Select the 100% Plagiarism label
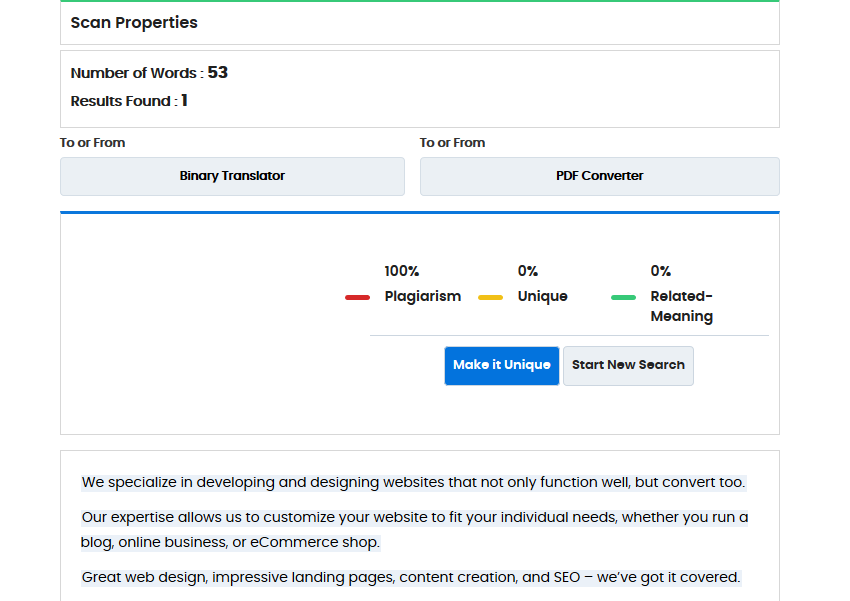 click(422, 284)
